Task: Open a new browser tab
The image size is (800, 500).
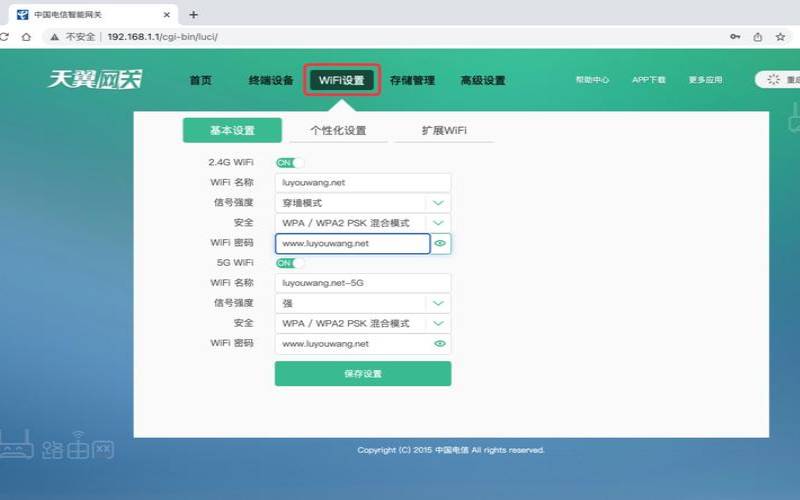Action: coord(193,15)
